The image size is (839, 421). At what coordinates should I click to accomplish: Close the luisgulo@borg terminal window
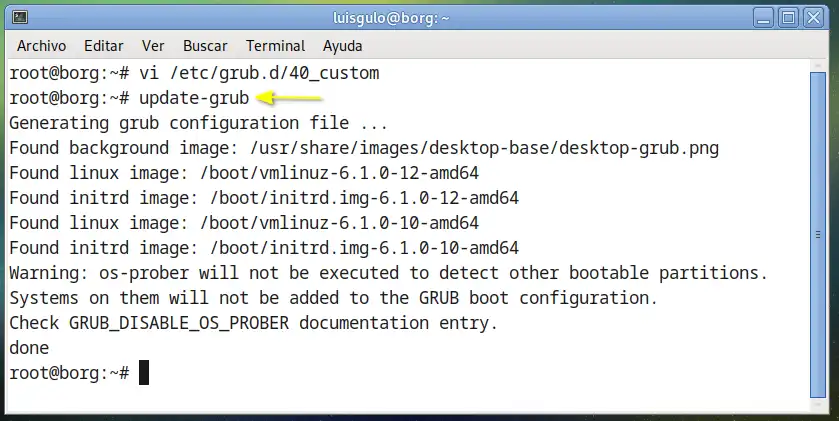point(813,18)
